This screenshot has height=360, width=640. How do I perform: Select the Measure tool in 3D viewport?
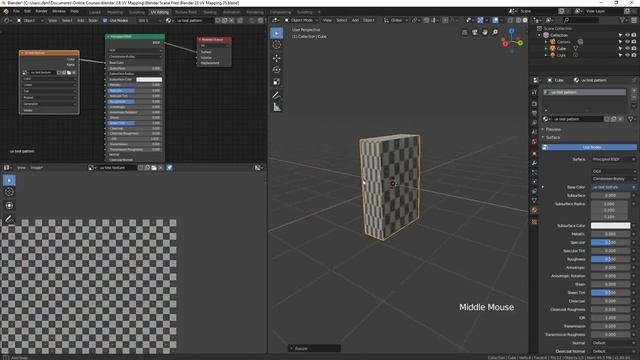click(x=277, y=107)
